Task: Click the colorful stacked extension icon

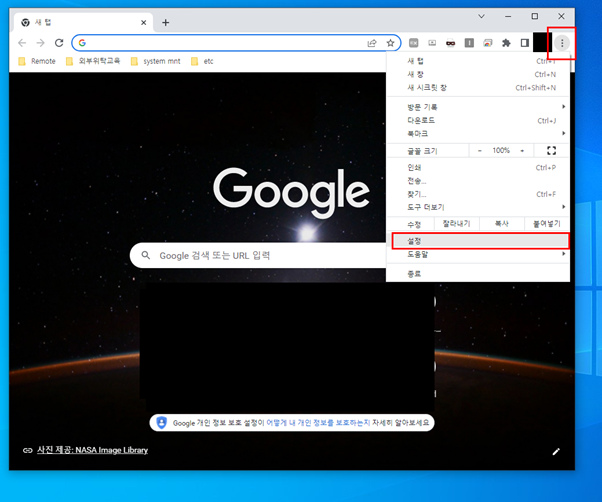Action: coord(488,43)
